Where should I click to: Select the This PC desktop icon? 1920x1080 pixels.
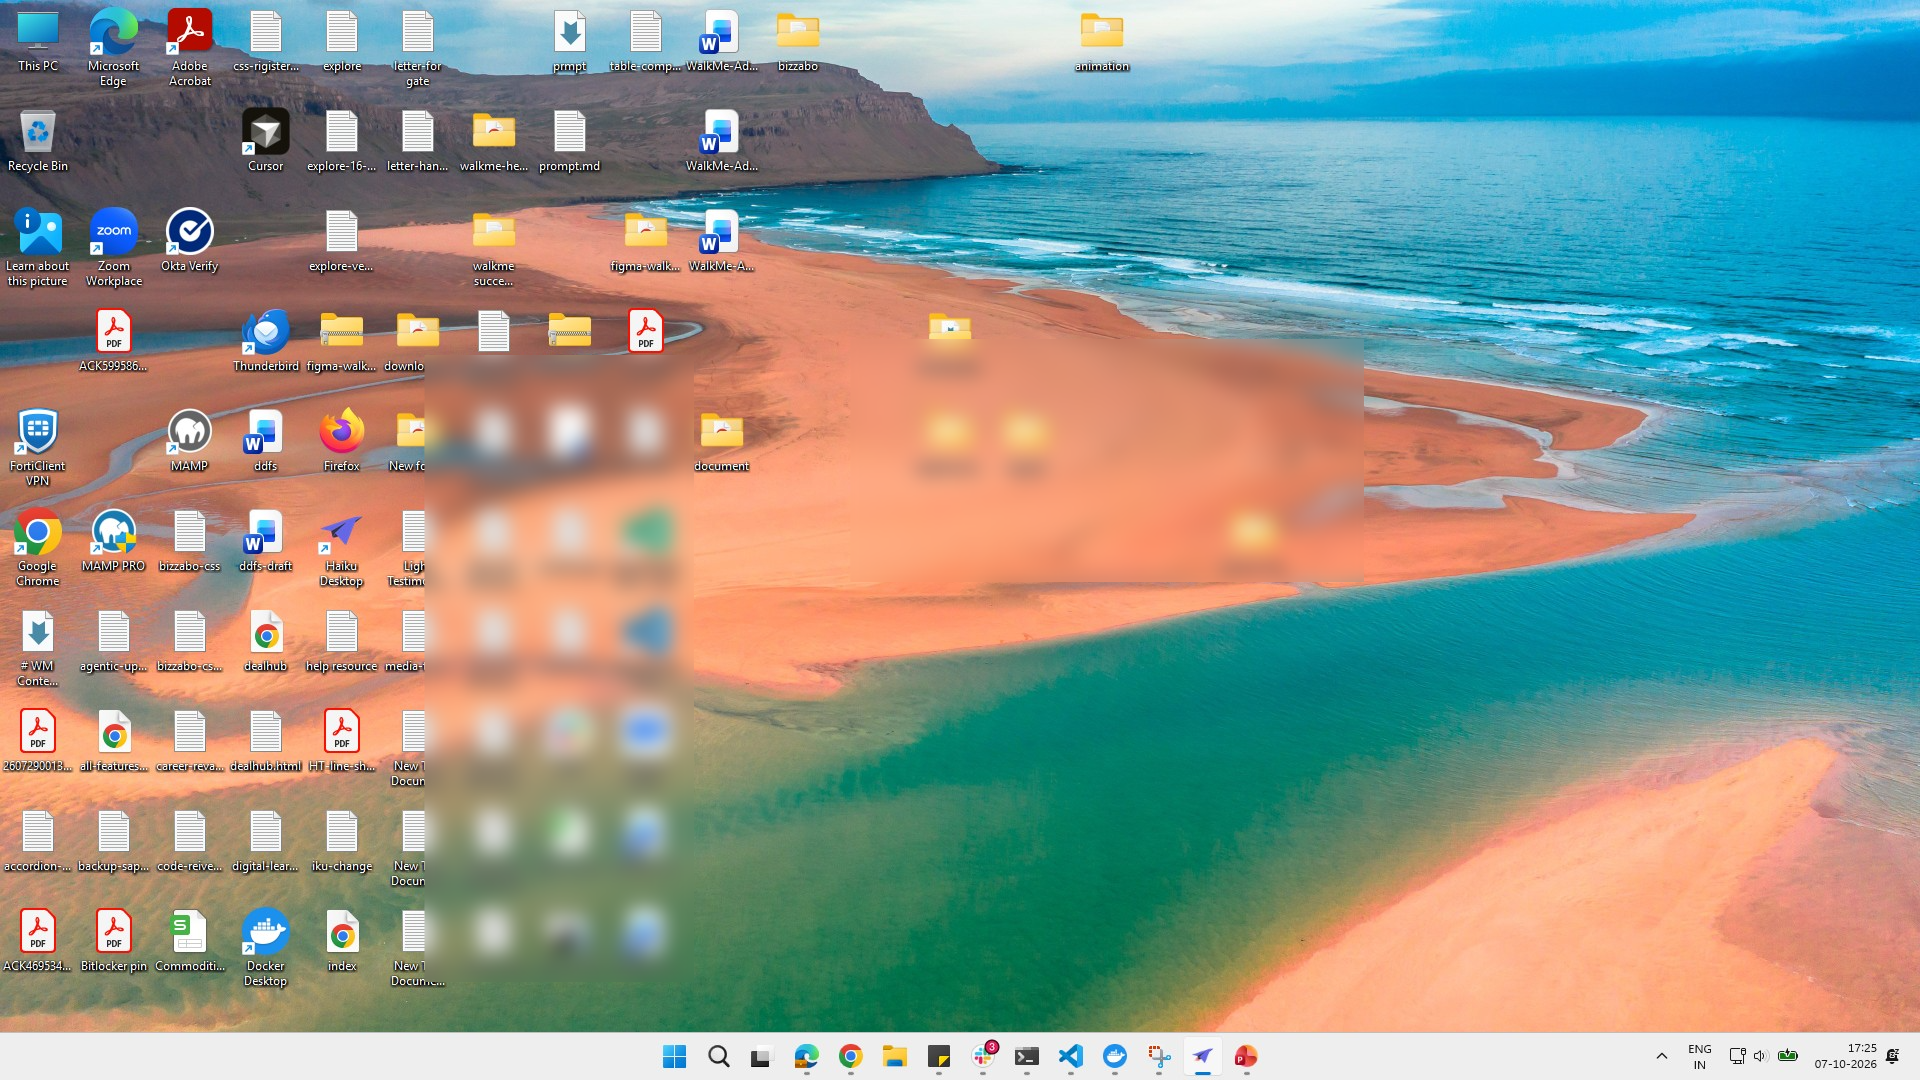38,41
